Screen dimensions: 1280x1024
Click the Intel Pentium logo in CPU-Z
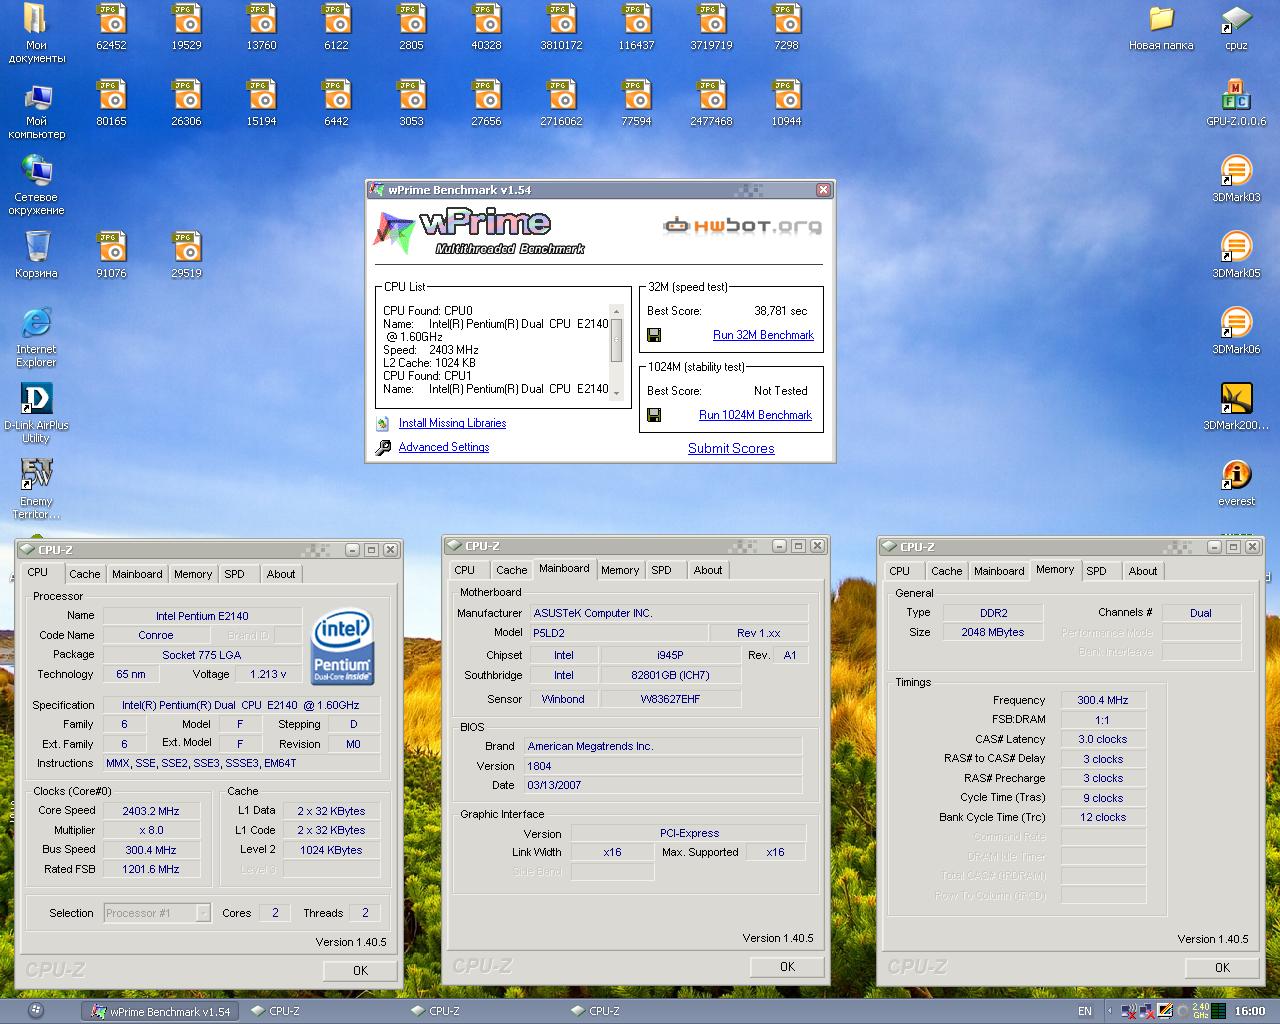coord(342,646)
